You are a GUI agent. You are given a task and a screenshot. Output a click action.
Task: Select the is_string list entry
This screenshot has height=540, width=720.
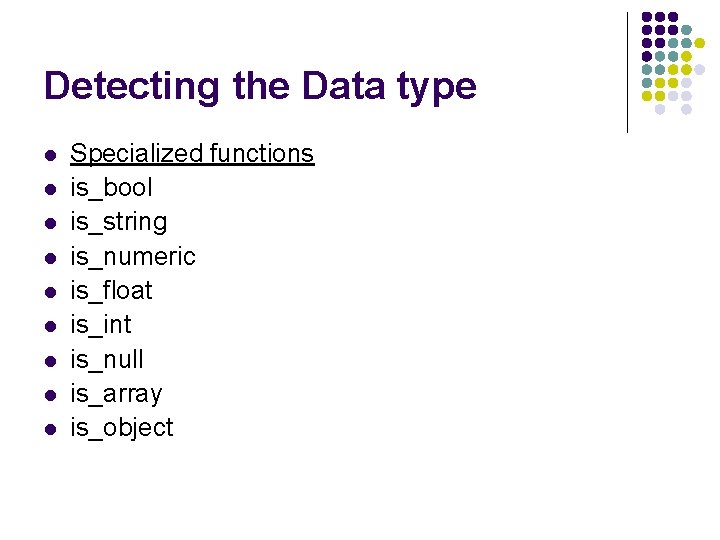(x=118, y=221)
